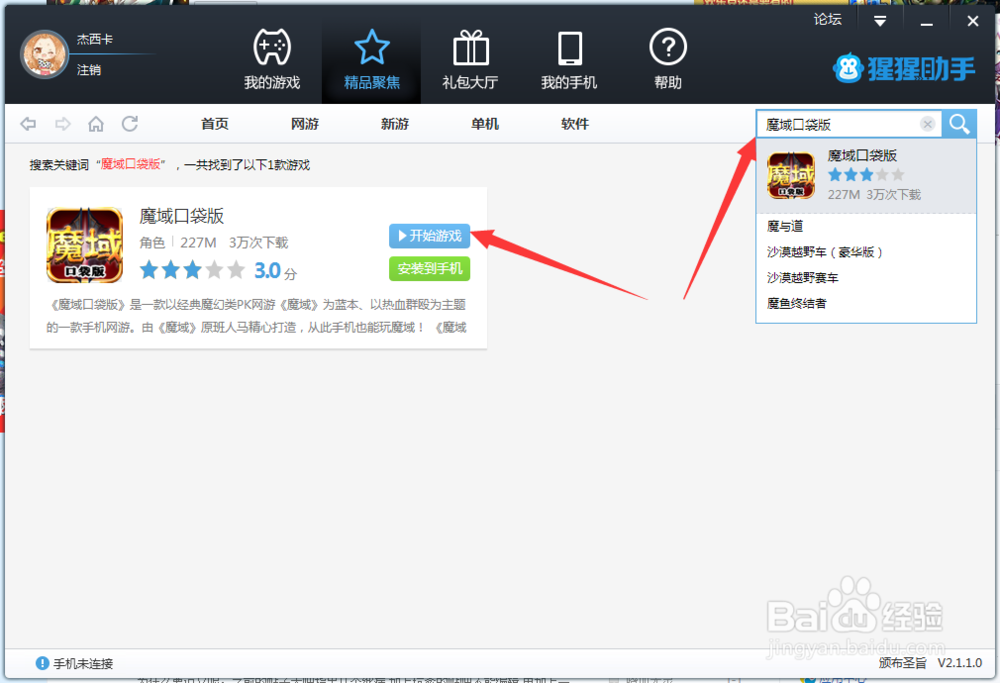
Task: Go back with the left arrow icon
Action: tap(28, 124)
